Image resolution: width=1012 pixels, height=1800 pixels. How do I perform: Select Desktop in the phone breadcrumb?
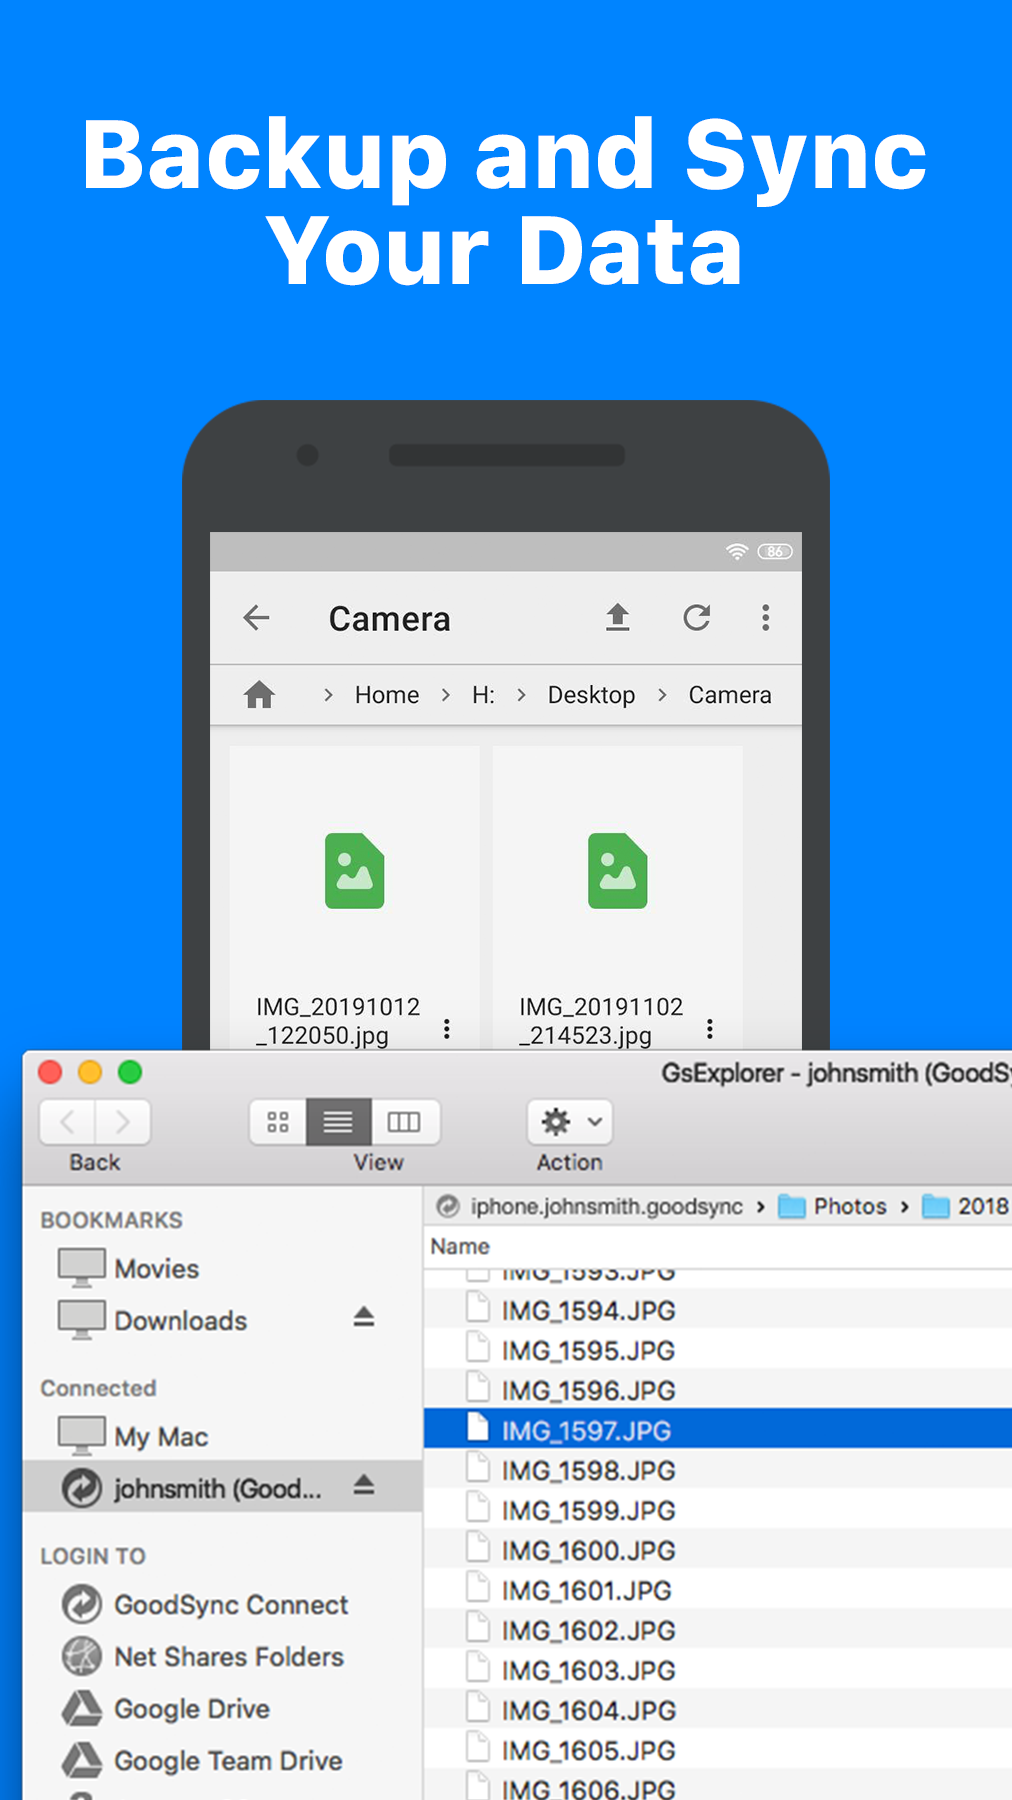coord(591,695)
